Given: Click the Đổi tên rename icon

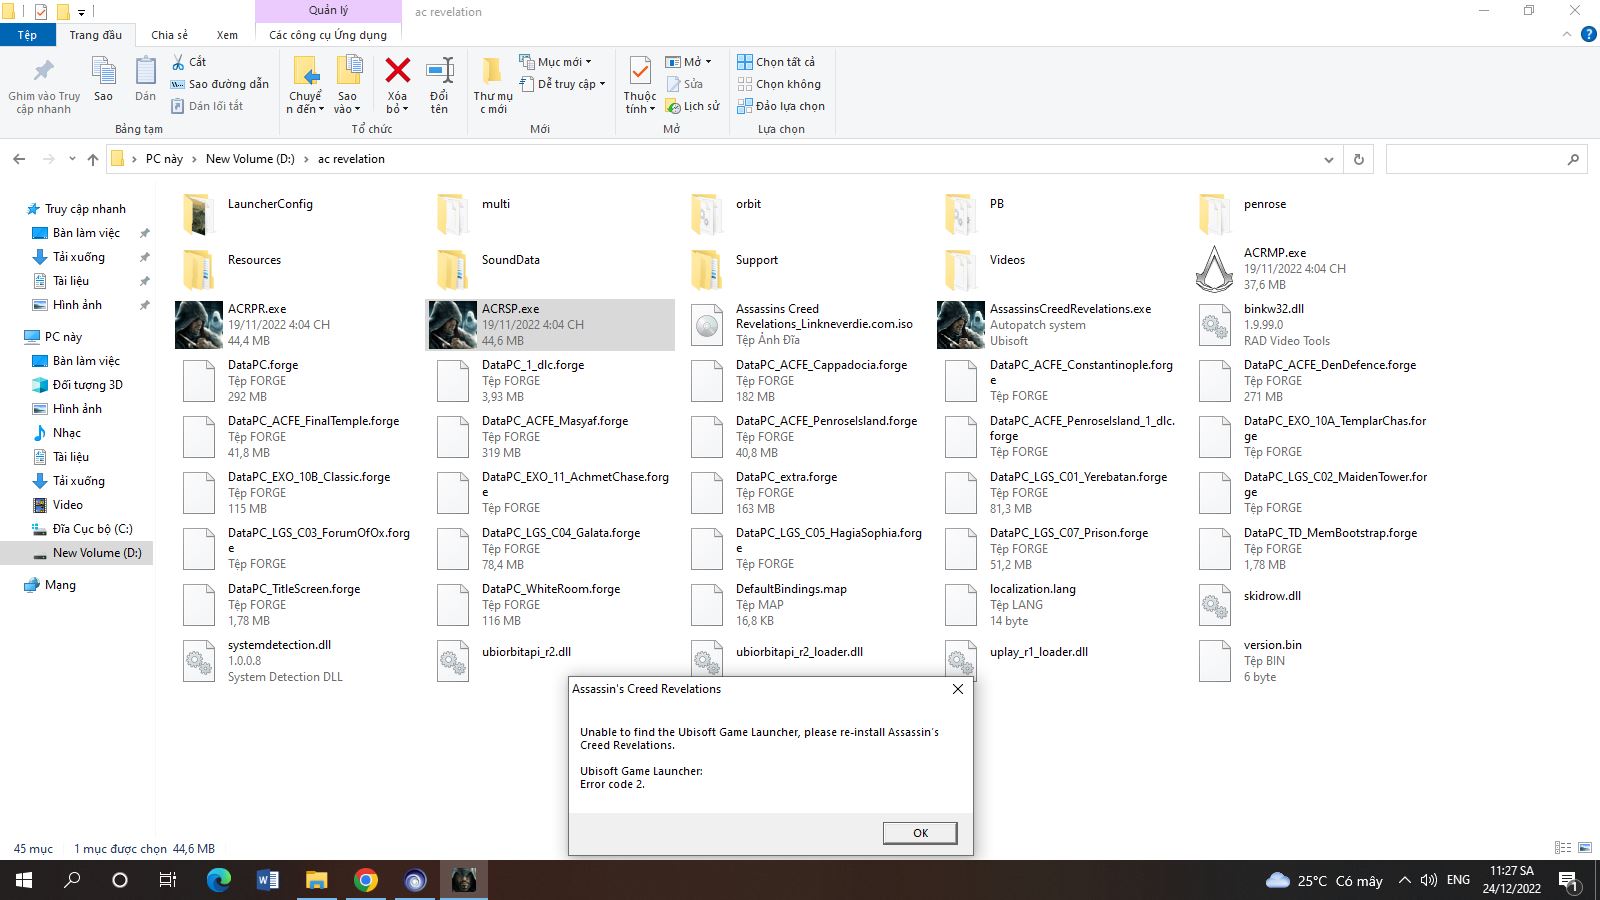Looking at the screenshot, I should tap(439, 70).
